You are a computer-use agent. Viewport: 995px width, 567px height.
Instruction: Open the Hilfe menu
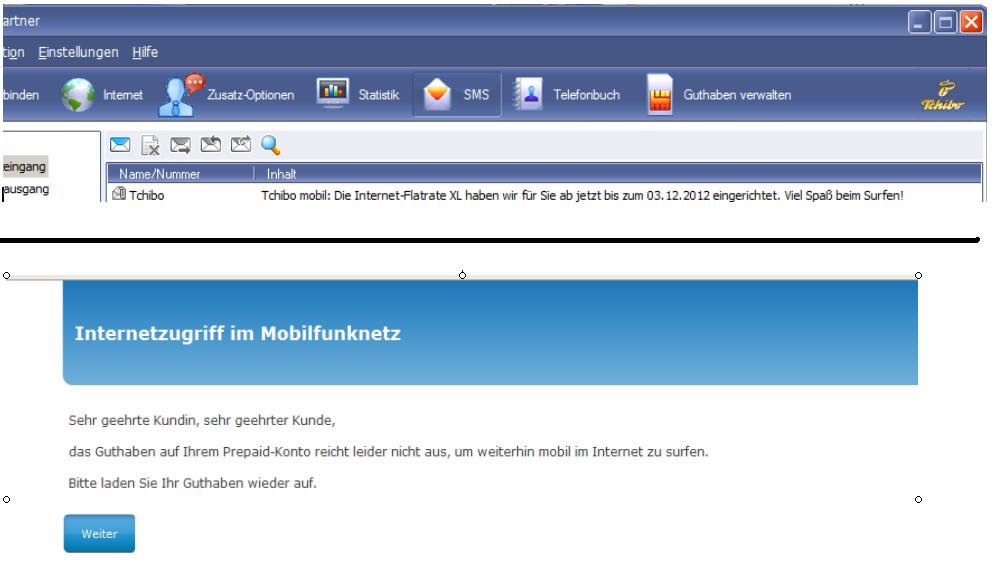[145, 52]
